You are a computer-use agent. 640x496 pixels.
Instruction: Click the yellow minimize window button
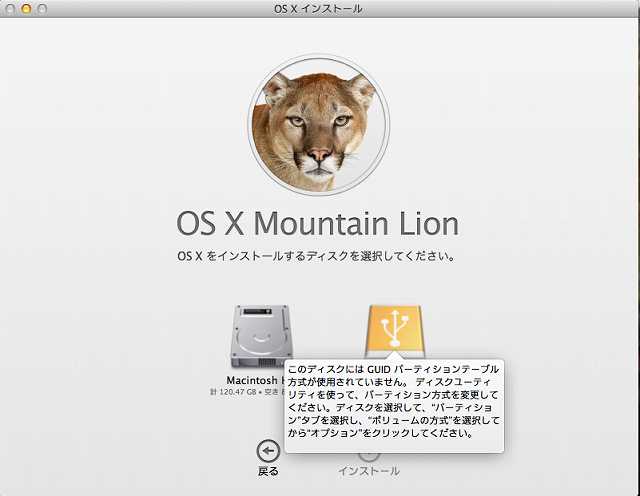pos(26,8)
